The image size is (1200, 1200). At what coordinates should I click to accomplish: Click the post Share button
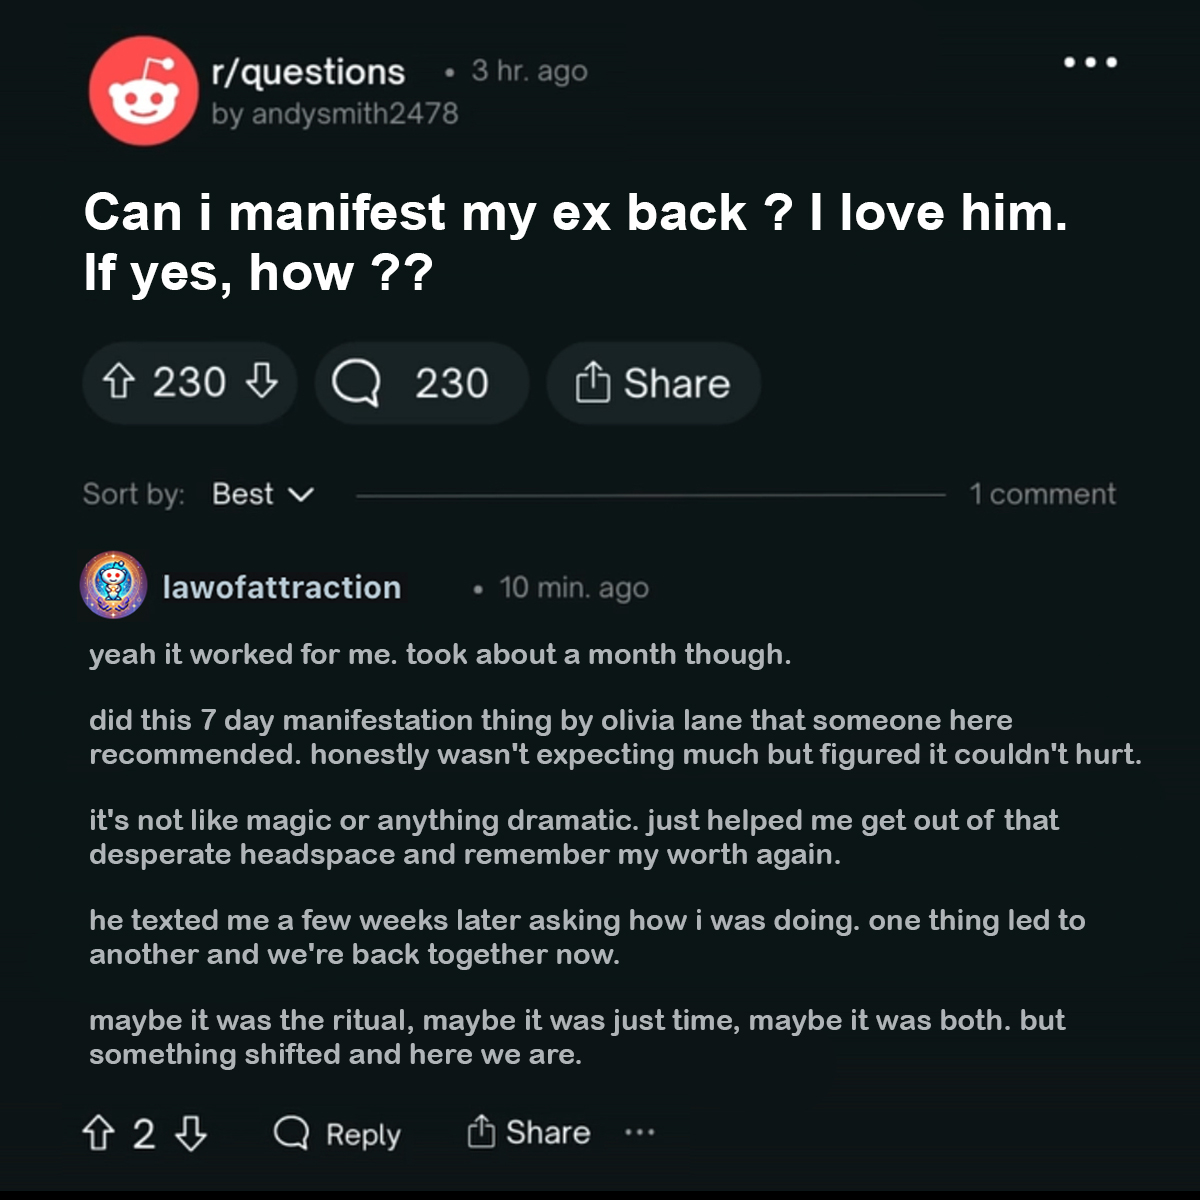(653, 383)
